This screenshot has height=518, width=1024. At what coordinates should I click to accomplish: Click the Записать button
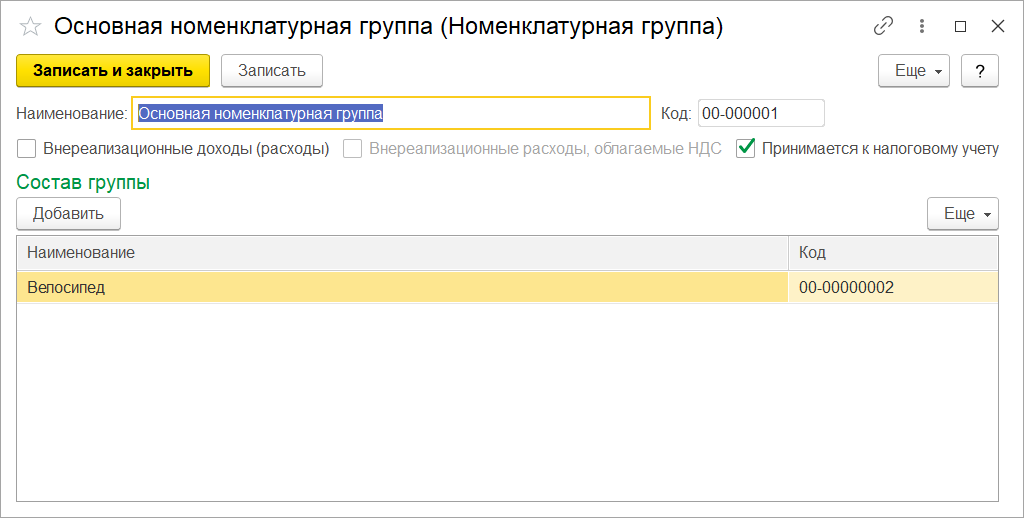point(272,71)
